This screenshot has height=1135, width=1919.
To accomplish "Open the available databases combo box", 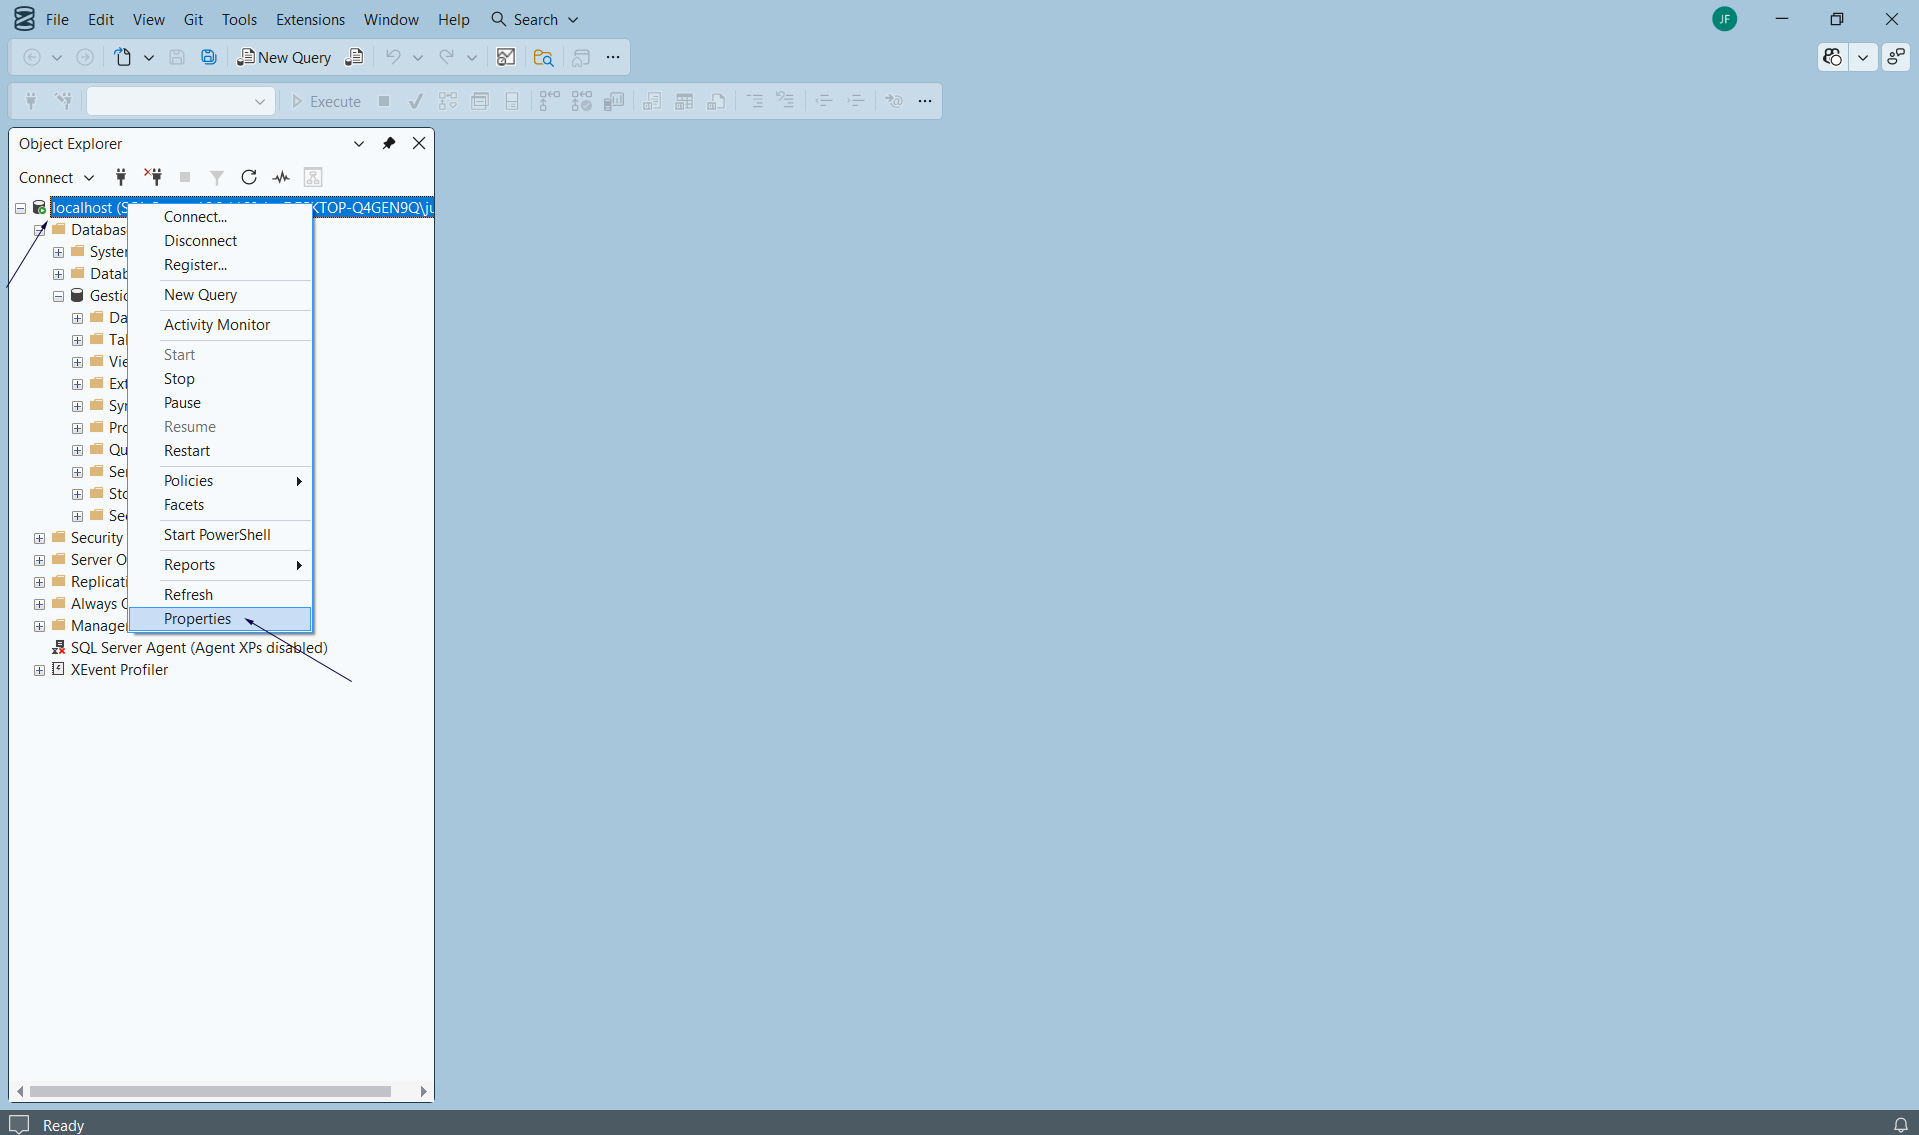I will click(180, 101).
